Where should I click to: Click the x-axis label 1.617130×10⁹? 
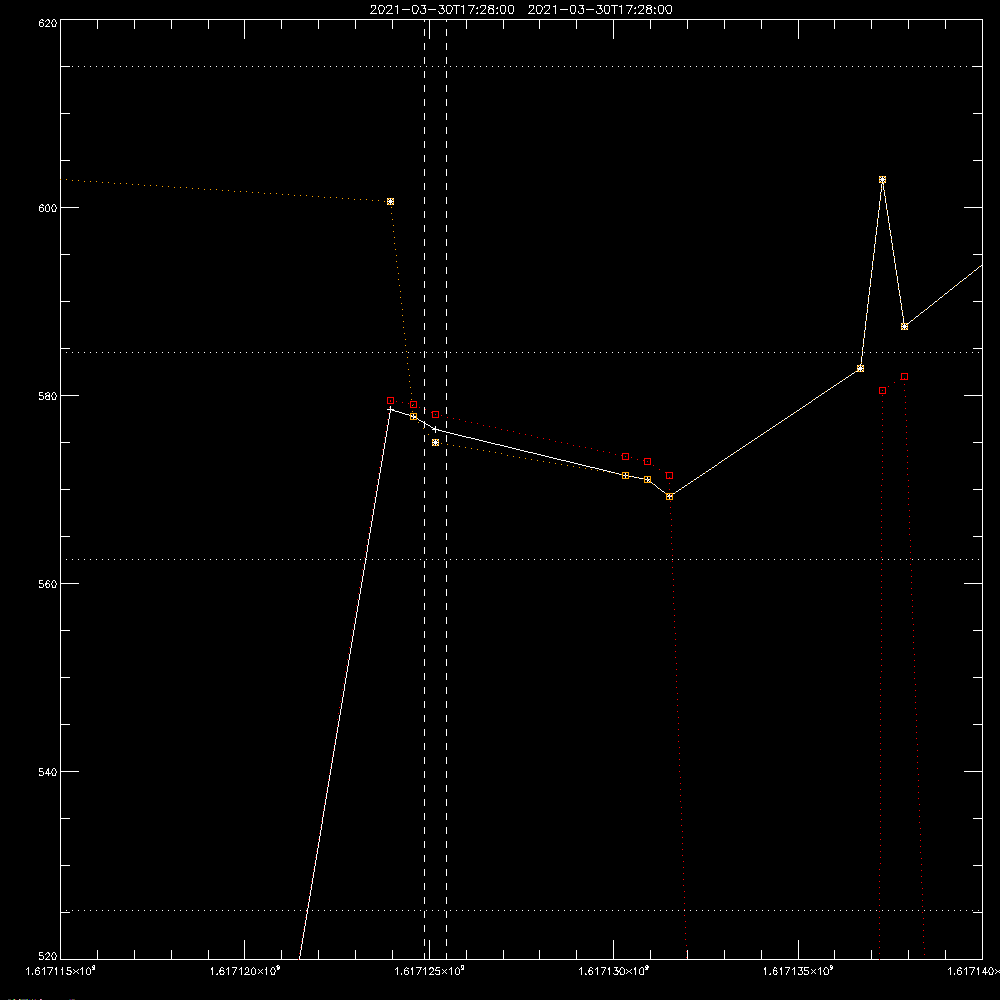[614, 971]
